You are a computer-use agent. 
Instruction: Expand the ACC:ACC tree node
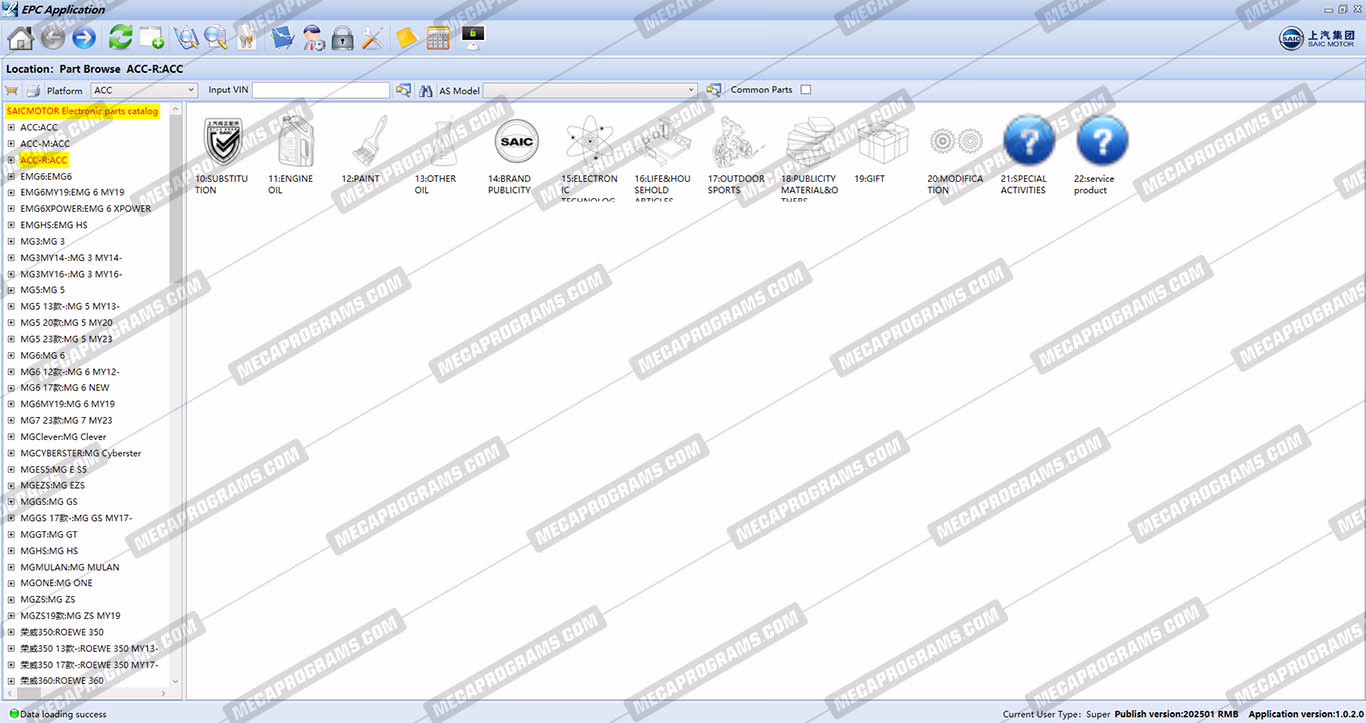click(x=11, y=127)
